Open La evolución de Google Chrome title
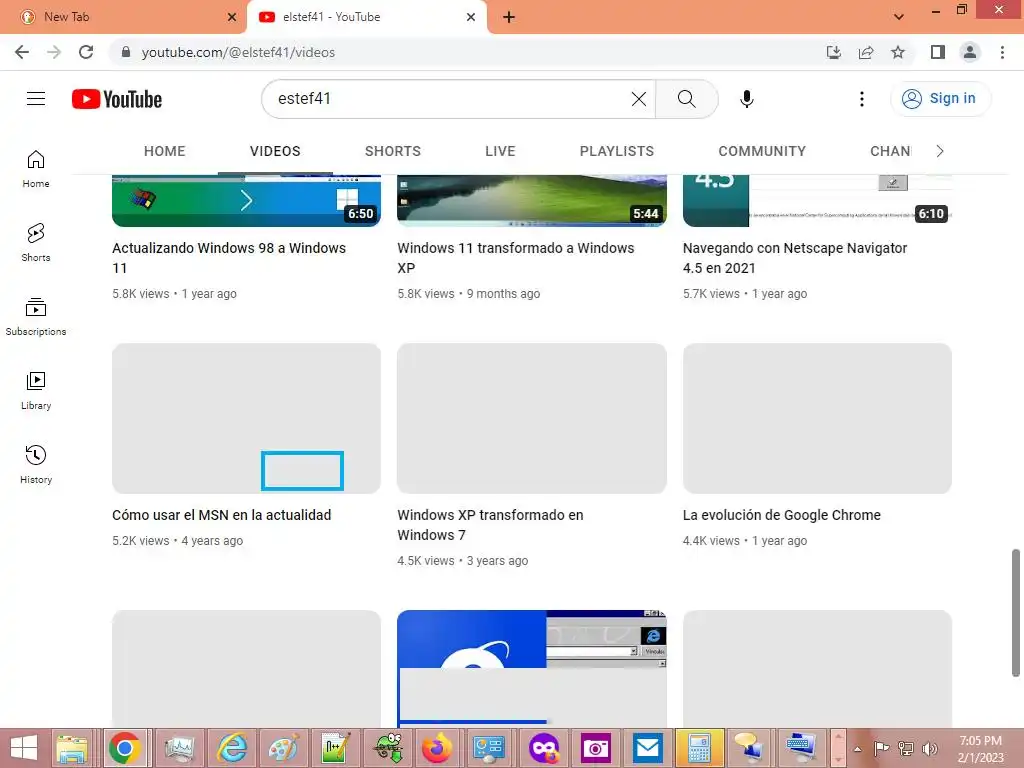 782,515
